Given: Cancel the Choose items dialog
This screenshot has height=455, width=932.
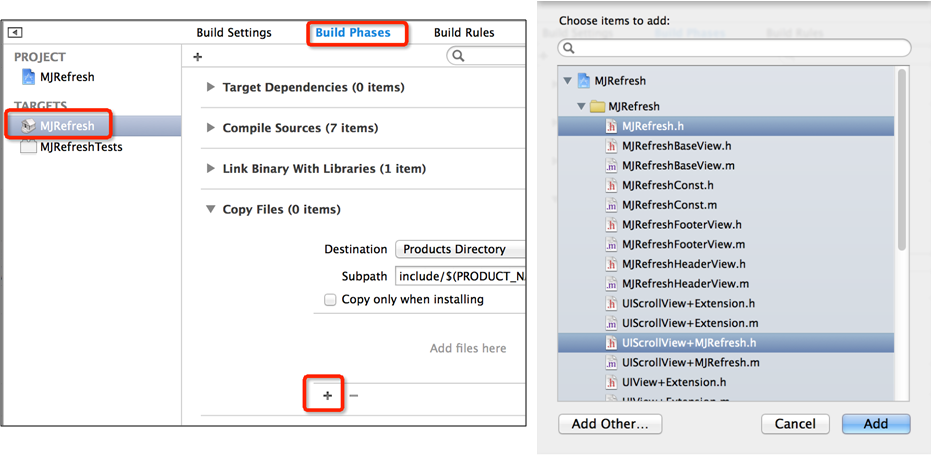Looking at the screenshot, I should [795, 424].
